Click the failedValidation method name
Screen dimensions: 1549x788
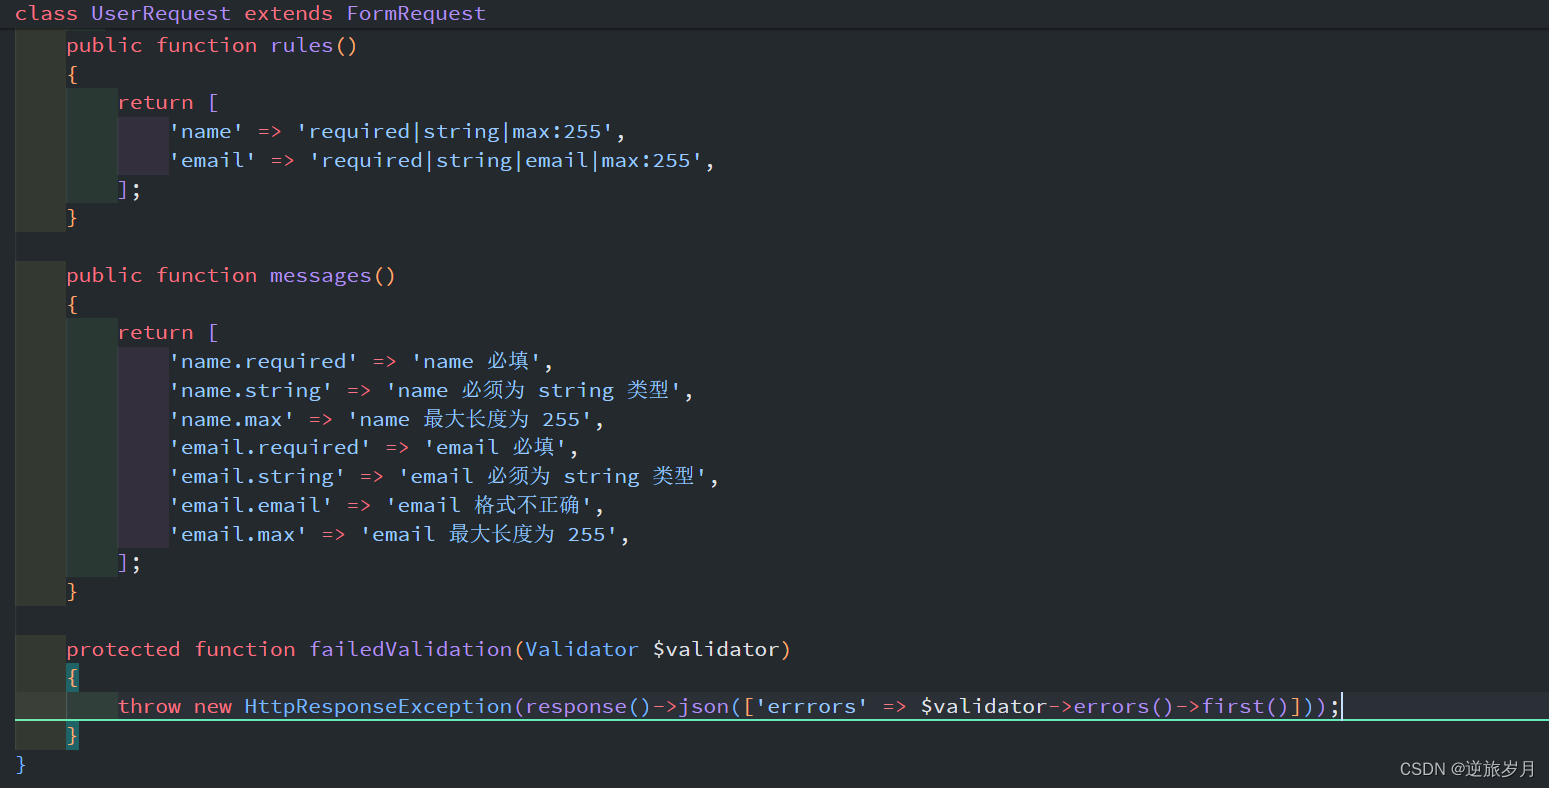[x=410, y=649]
